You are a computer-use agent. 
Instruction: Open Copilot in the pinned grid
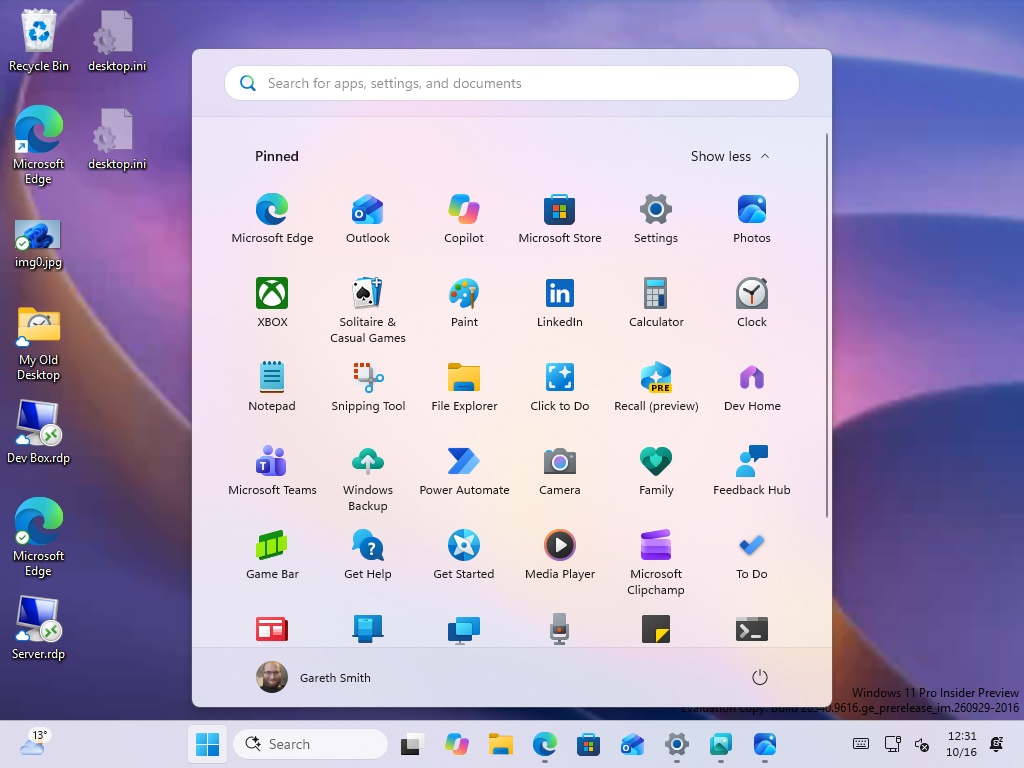tap(464, 219)
